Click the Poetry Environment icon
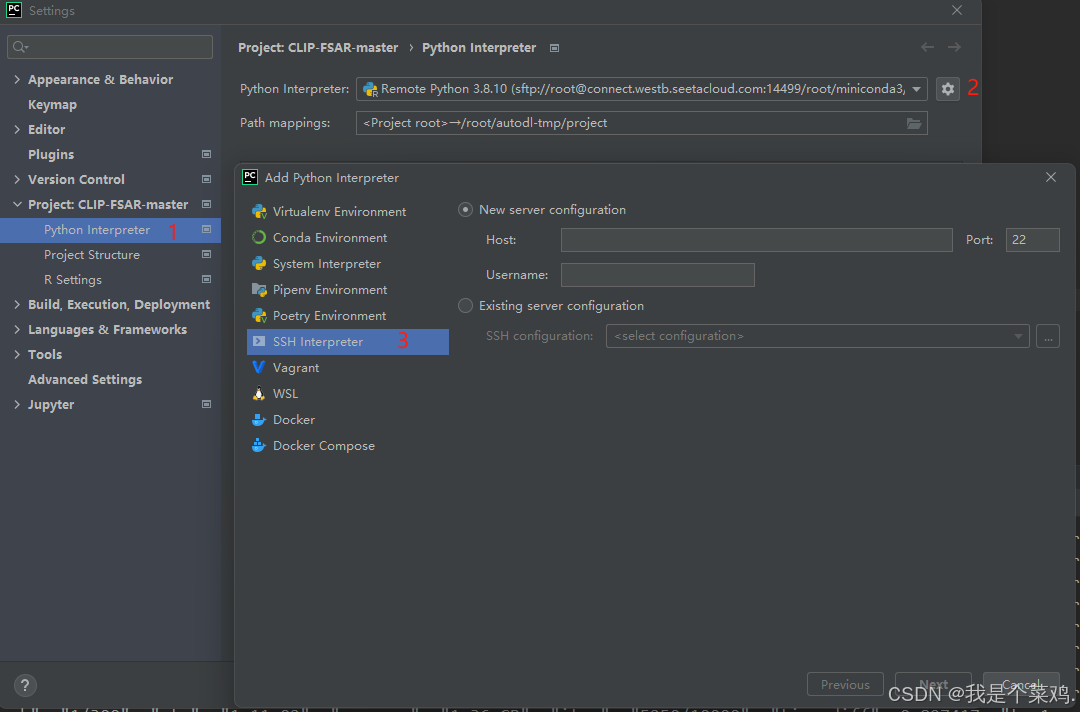Screen dimensions: 1080x712 tap(259, 315)
